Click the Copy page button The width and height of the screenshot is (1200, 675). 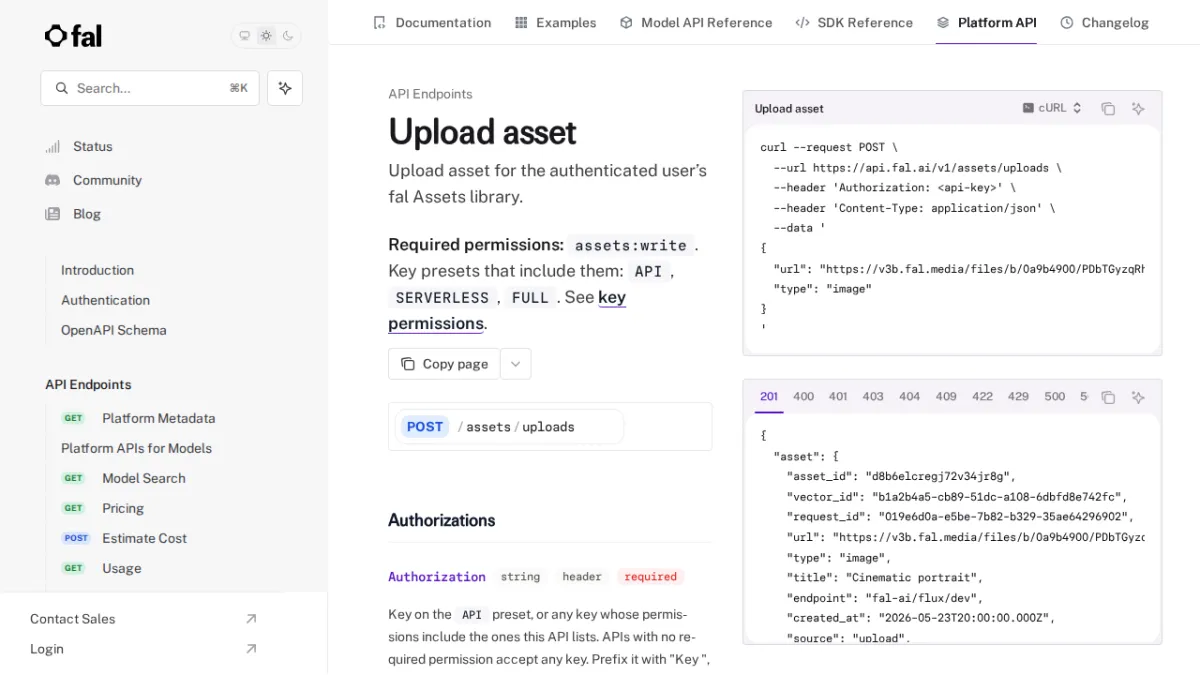(444, 364)
